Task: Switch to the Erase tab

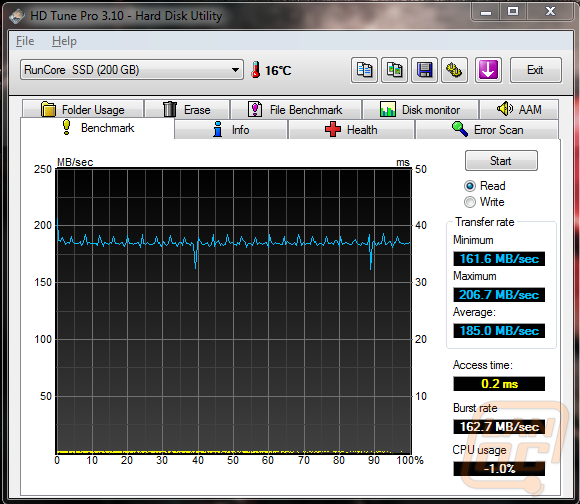Action: (187, 109)
